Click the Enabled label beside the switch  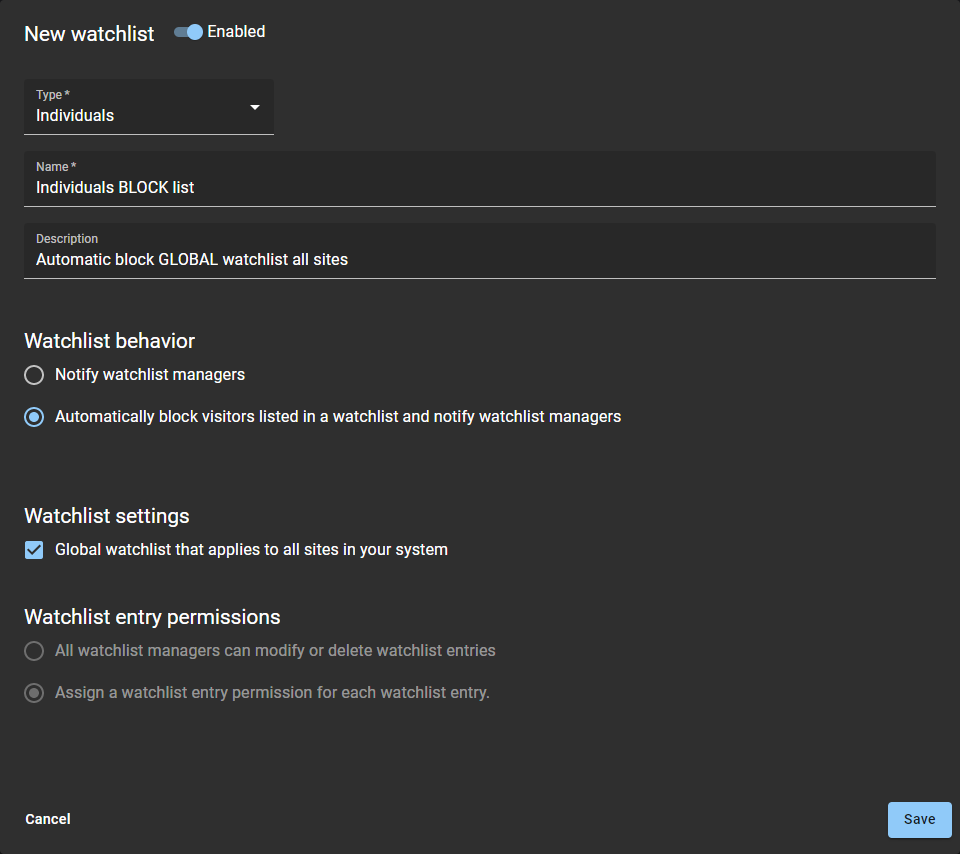click(236, 32)
